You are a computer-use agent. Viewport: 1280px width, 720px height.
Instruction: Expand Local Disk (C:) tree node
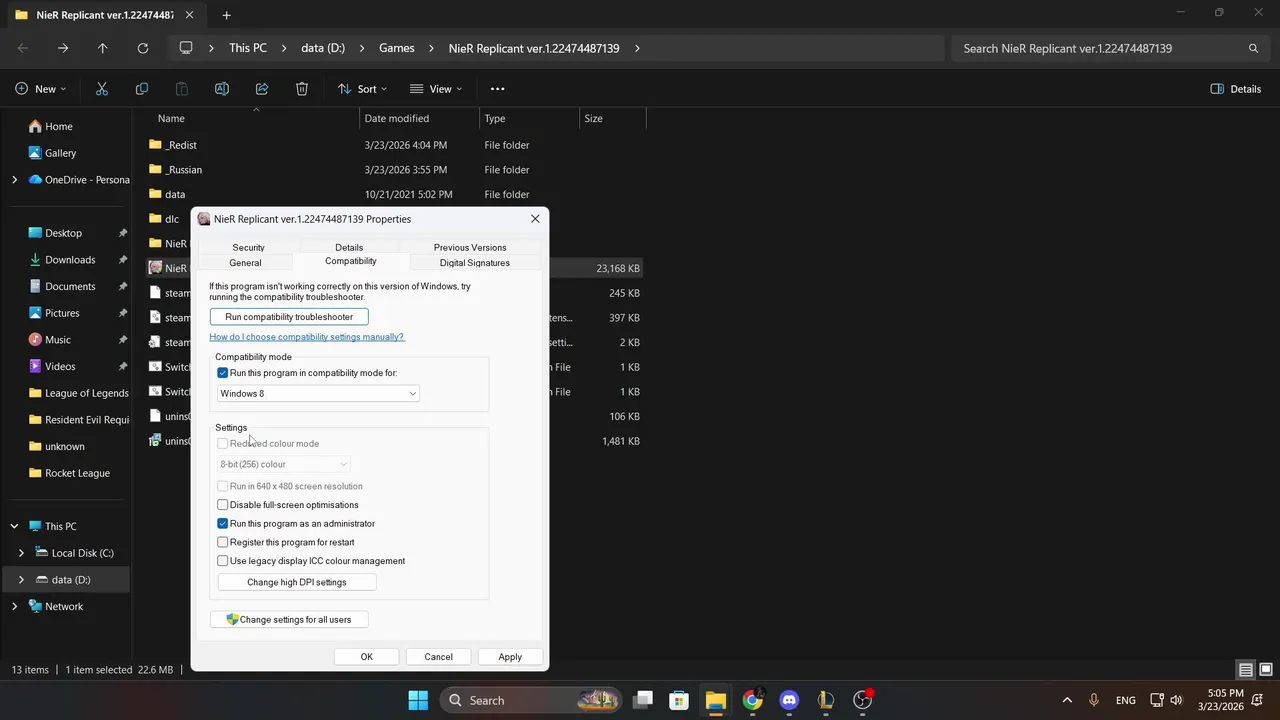pyautogui.click(x=21, y=553)
